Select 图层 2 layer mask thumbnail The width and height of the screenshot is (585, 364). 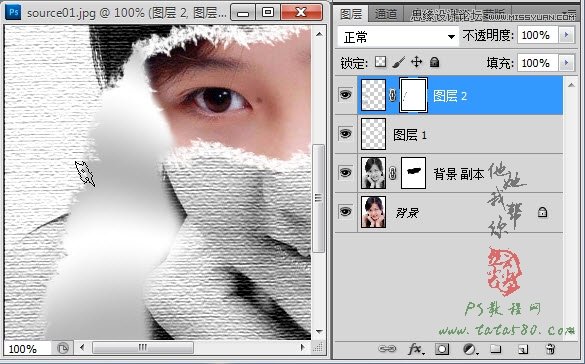(x=413, y=95)
